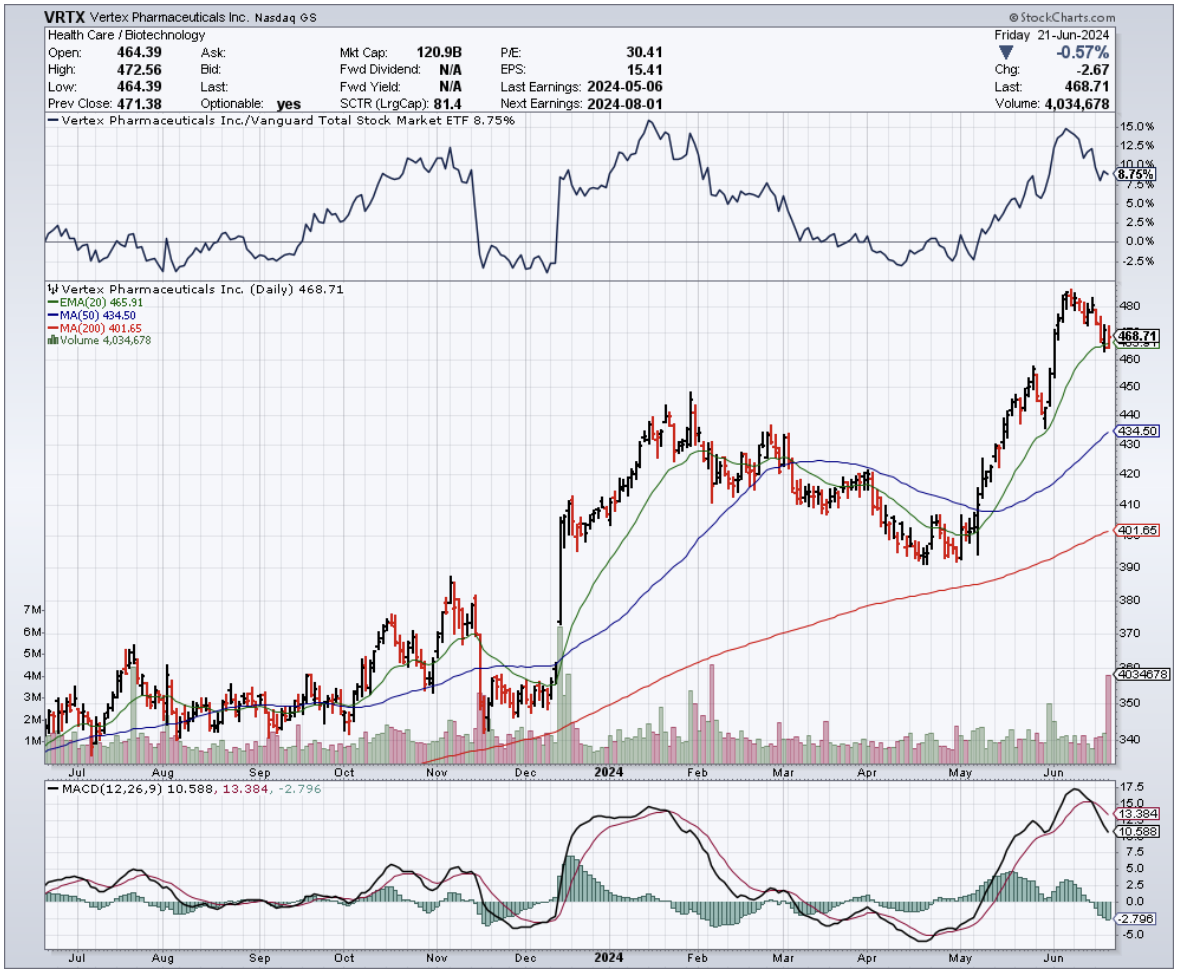
Task: Click the 10.588 MACD line axis label
Action: (1138, 831)
